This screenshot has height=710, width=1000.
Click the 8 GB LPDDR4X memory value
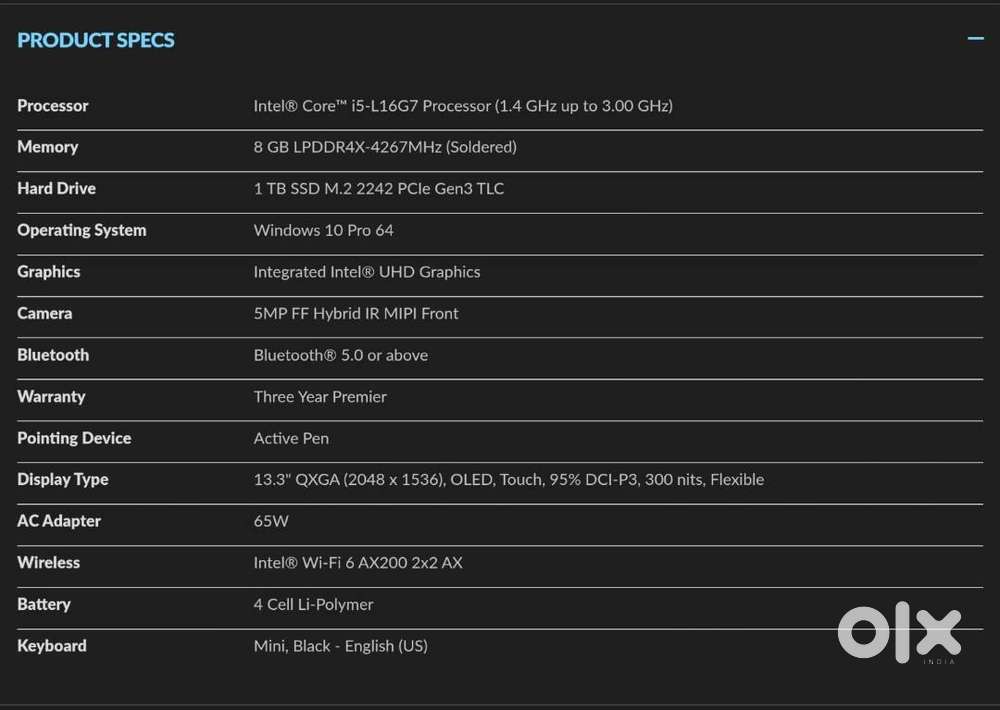pos(385,147)
